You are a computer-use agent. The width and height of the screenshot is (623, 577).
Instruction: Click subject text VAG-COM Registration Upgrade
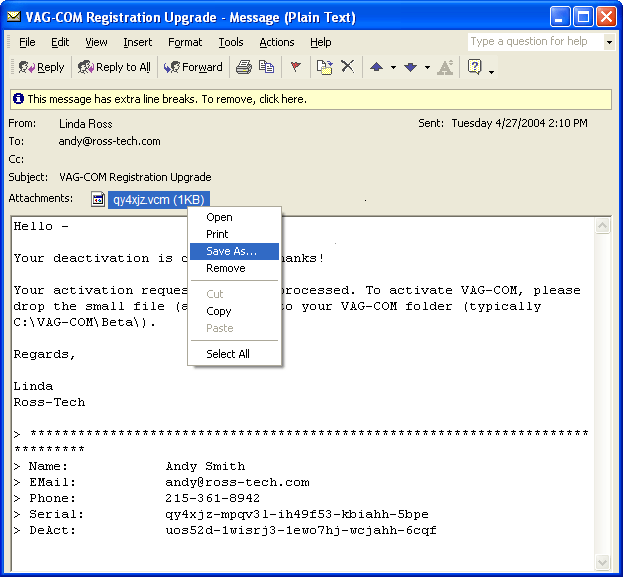point(135,177)
